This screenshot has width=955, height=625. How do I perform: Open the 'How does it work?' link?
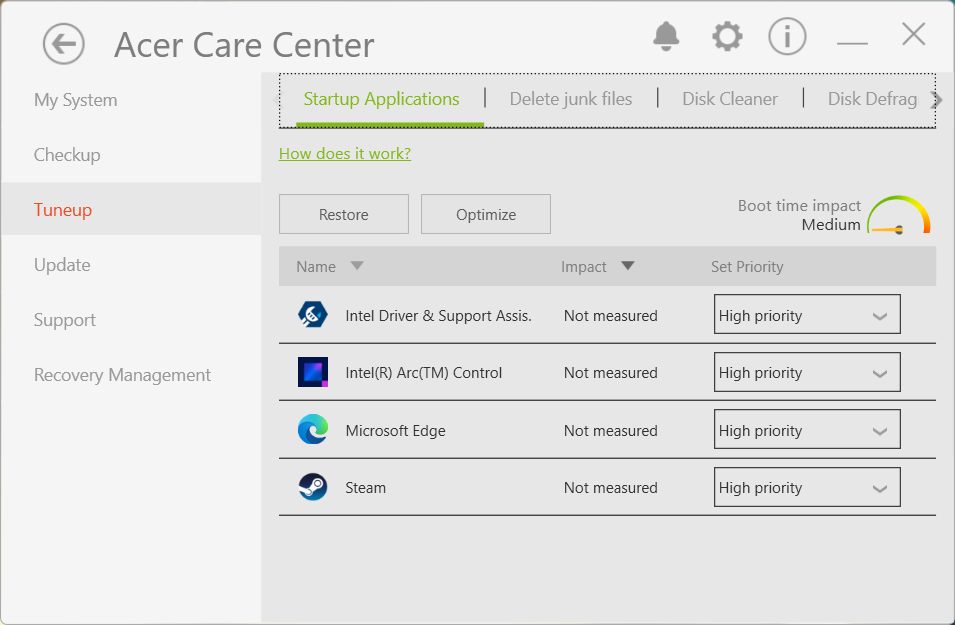[345, 153]
